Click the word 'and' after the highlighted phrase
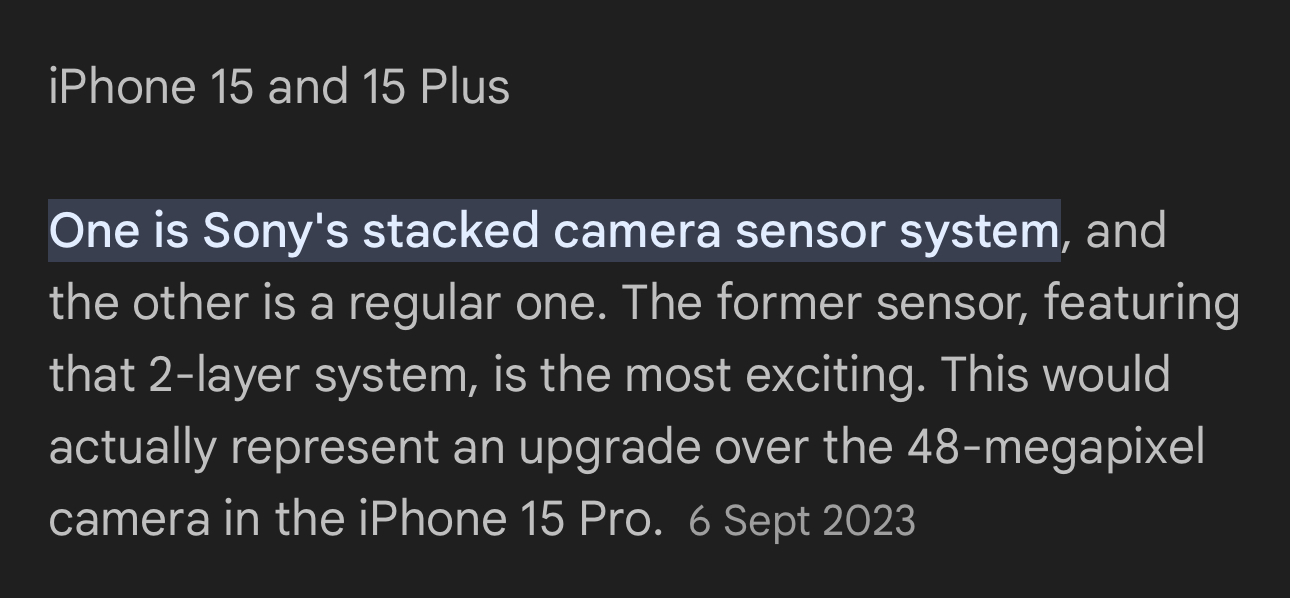The height and width of the screenshot is (598, 1290). [x=1126, y=231]
